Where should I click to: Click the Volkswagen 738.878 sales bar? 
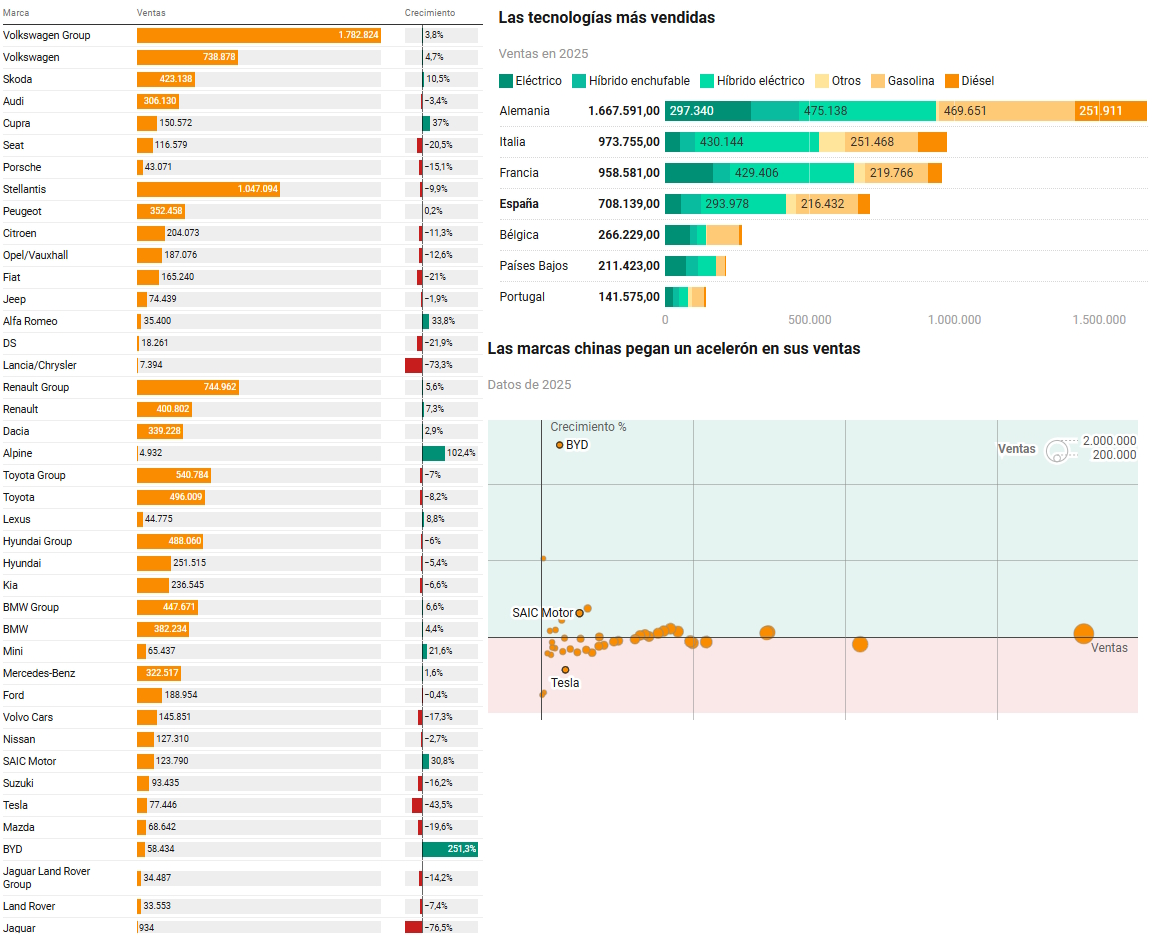coord(187,57)
